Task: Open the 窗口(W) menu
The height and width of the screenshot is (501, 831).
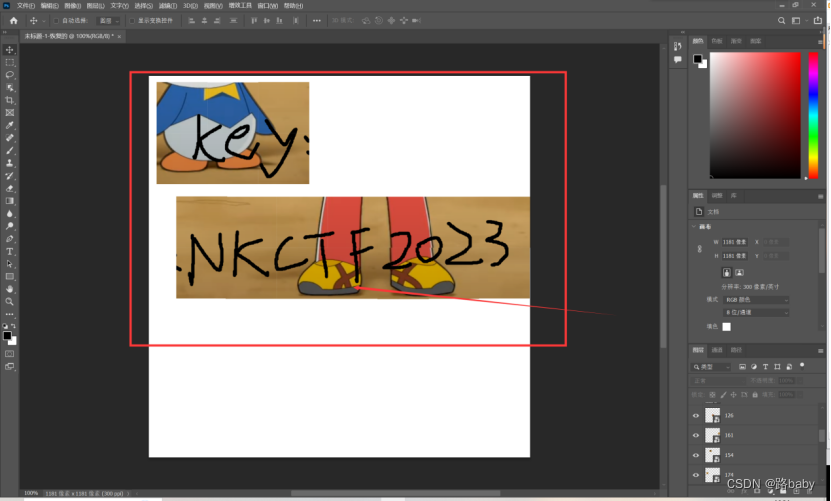Action: point(267,5)
